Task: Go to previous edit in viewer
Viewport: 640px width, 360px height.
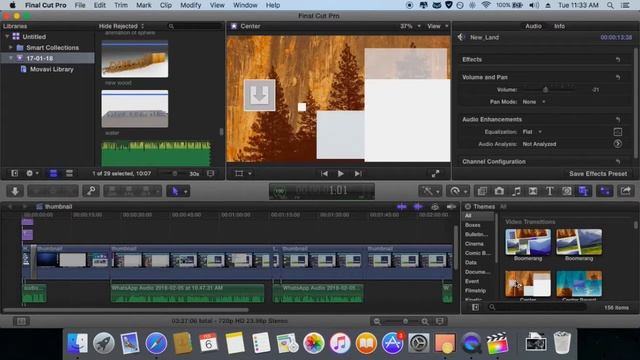Action: tap(324, 173)
